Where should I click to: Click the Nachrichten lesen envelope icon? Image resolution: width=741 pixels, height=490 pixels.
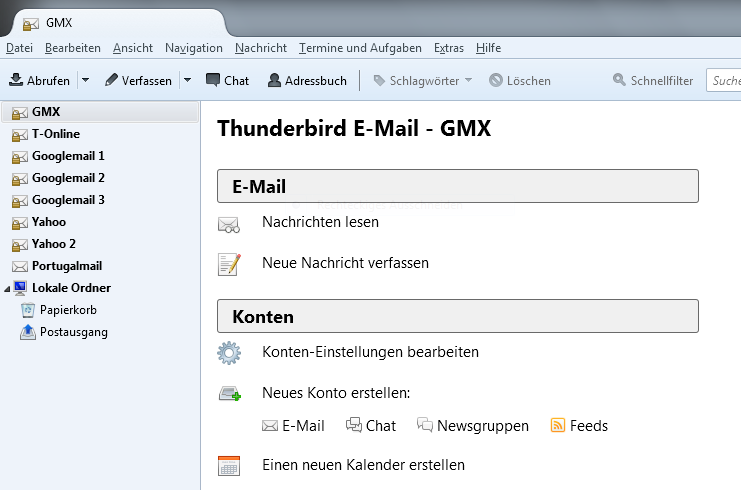[229, 225]
